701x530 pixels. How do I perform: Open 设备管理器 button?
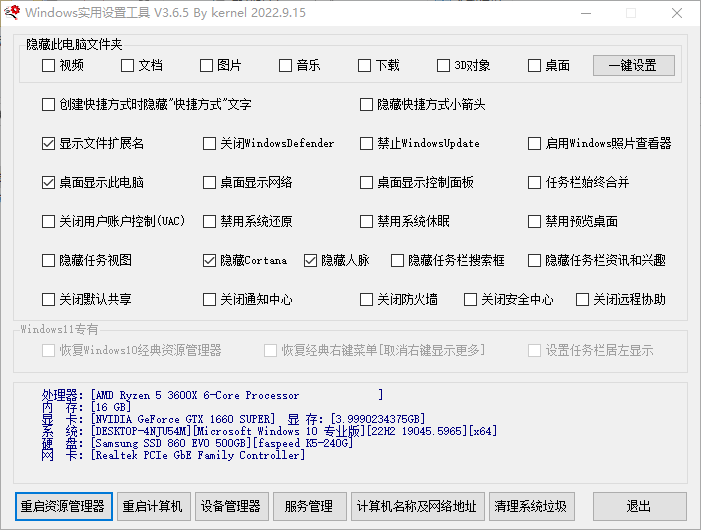point(232,506)
